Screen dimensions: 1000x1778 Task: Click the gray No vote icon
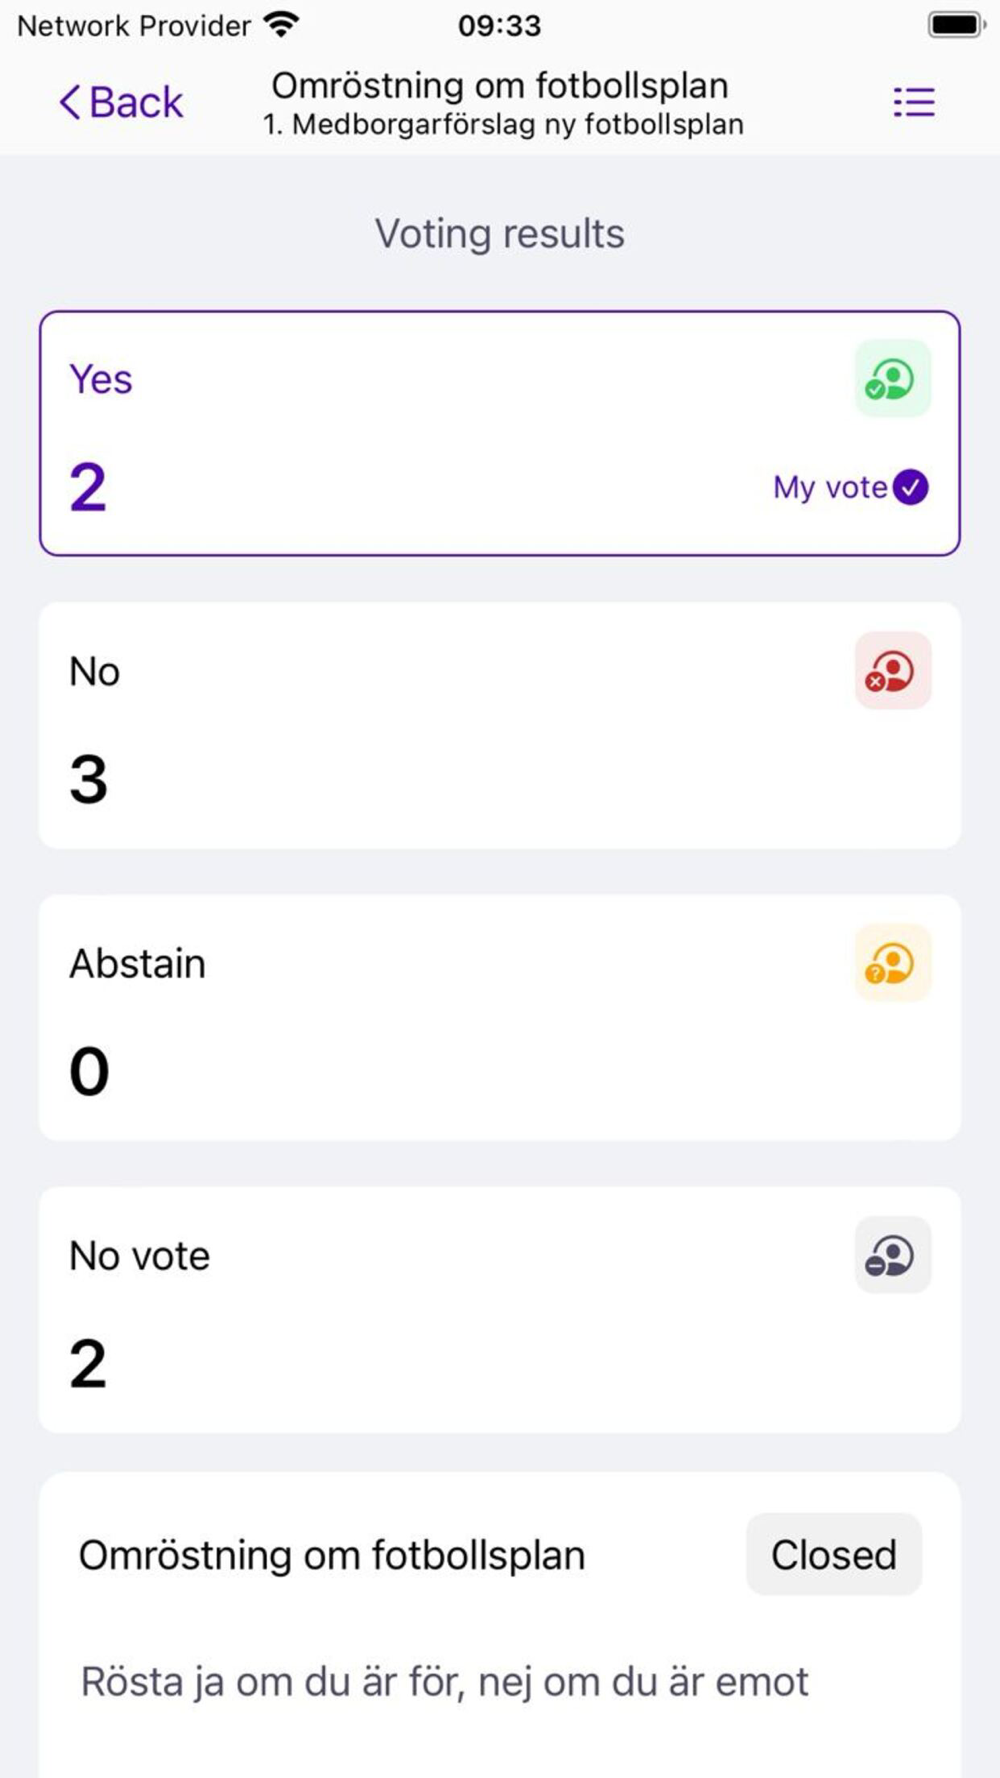892,1255
